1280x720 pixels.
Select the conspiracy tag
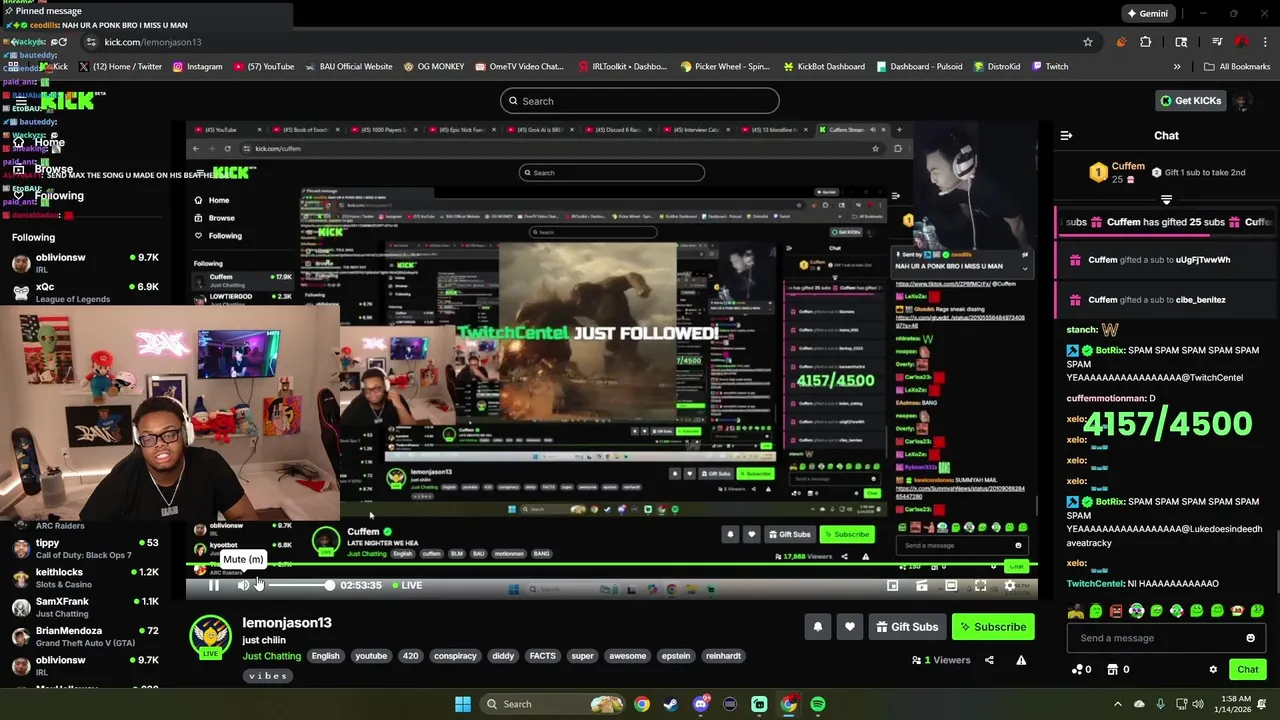[455, 656]
